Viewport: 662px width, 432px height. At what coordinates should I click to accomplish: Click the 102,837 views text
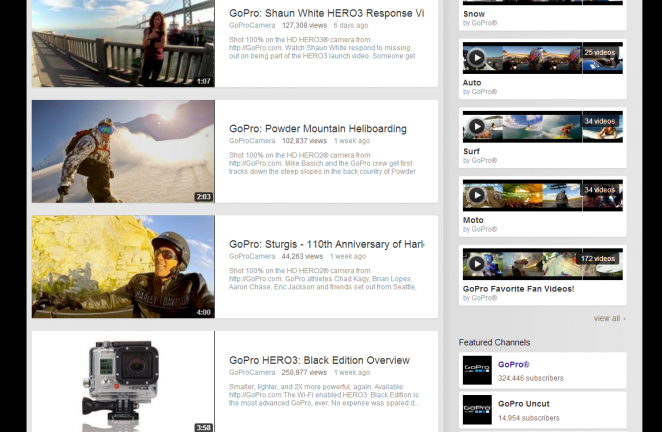point(304,141)
